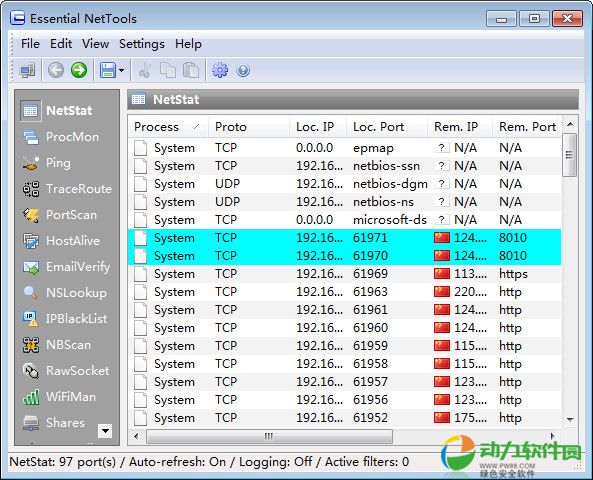Screen dimensions: 593x480
Task: Open the IPBlackList tool
Action: coord(65,319)
